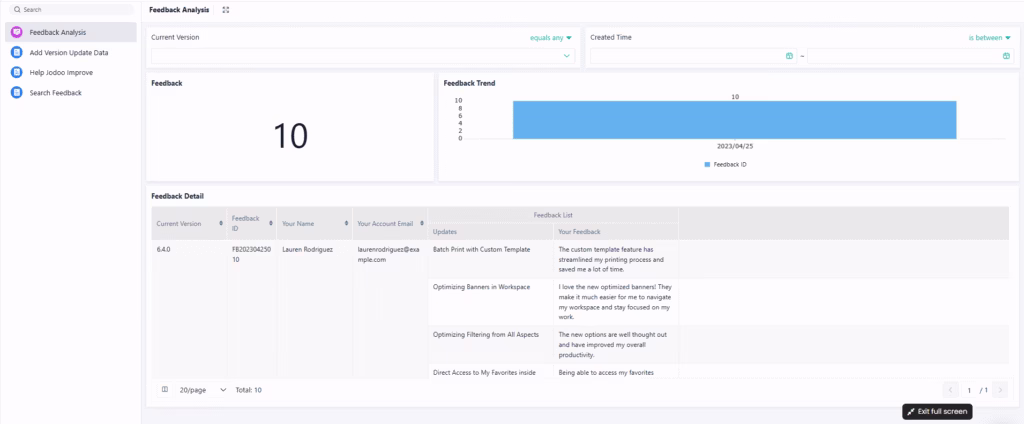The height and width of the screenshot is (424, 1024).
Task: Click the column layout icon left of 20/page
Action: tap(165, 389)
